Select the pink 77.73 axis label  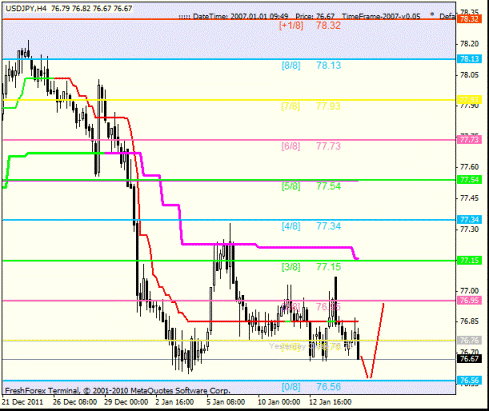tap(469, 140)
